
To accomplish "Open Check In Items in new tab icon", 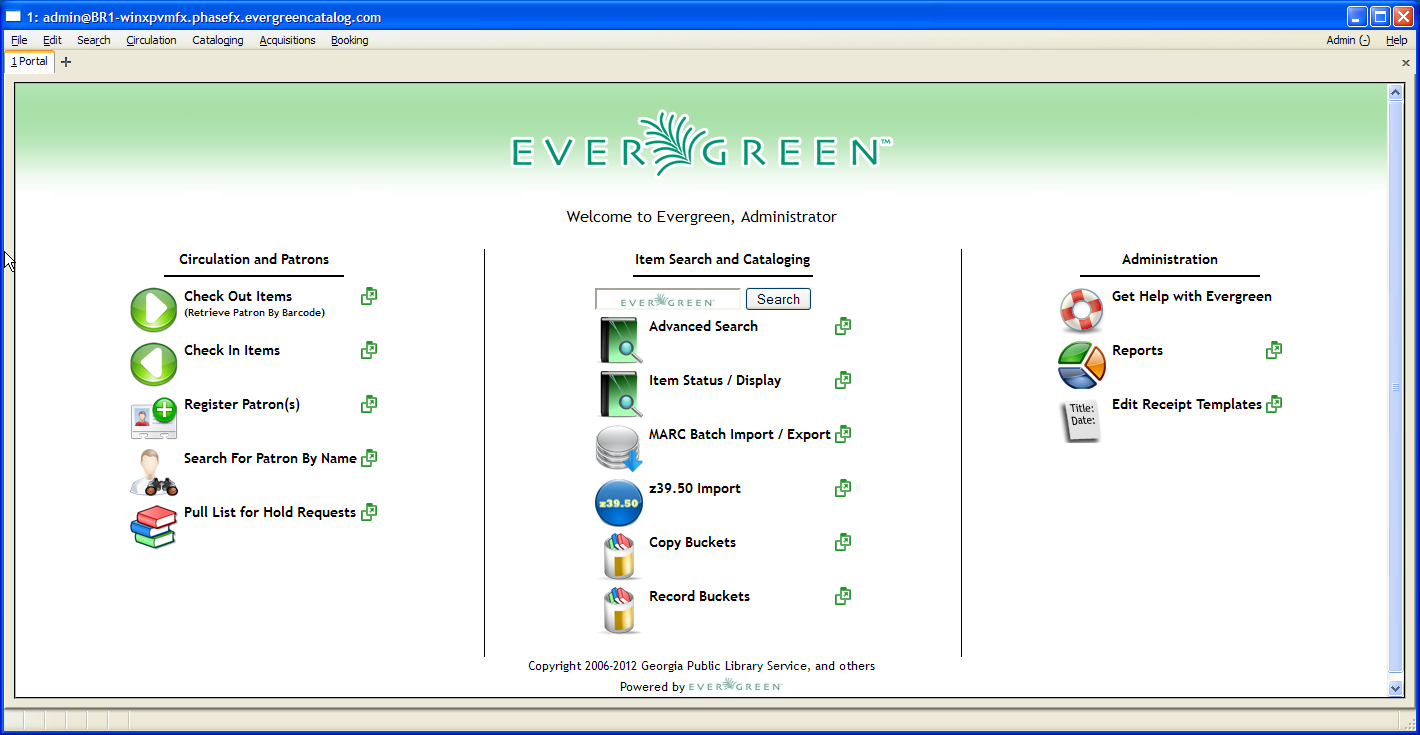I will click(369, 350).
